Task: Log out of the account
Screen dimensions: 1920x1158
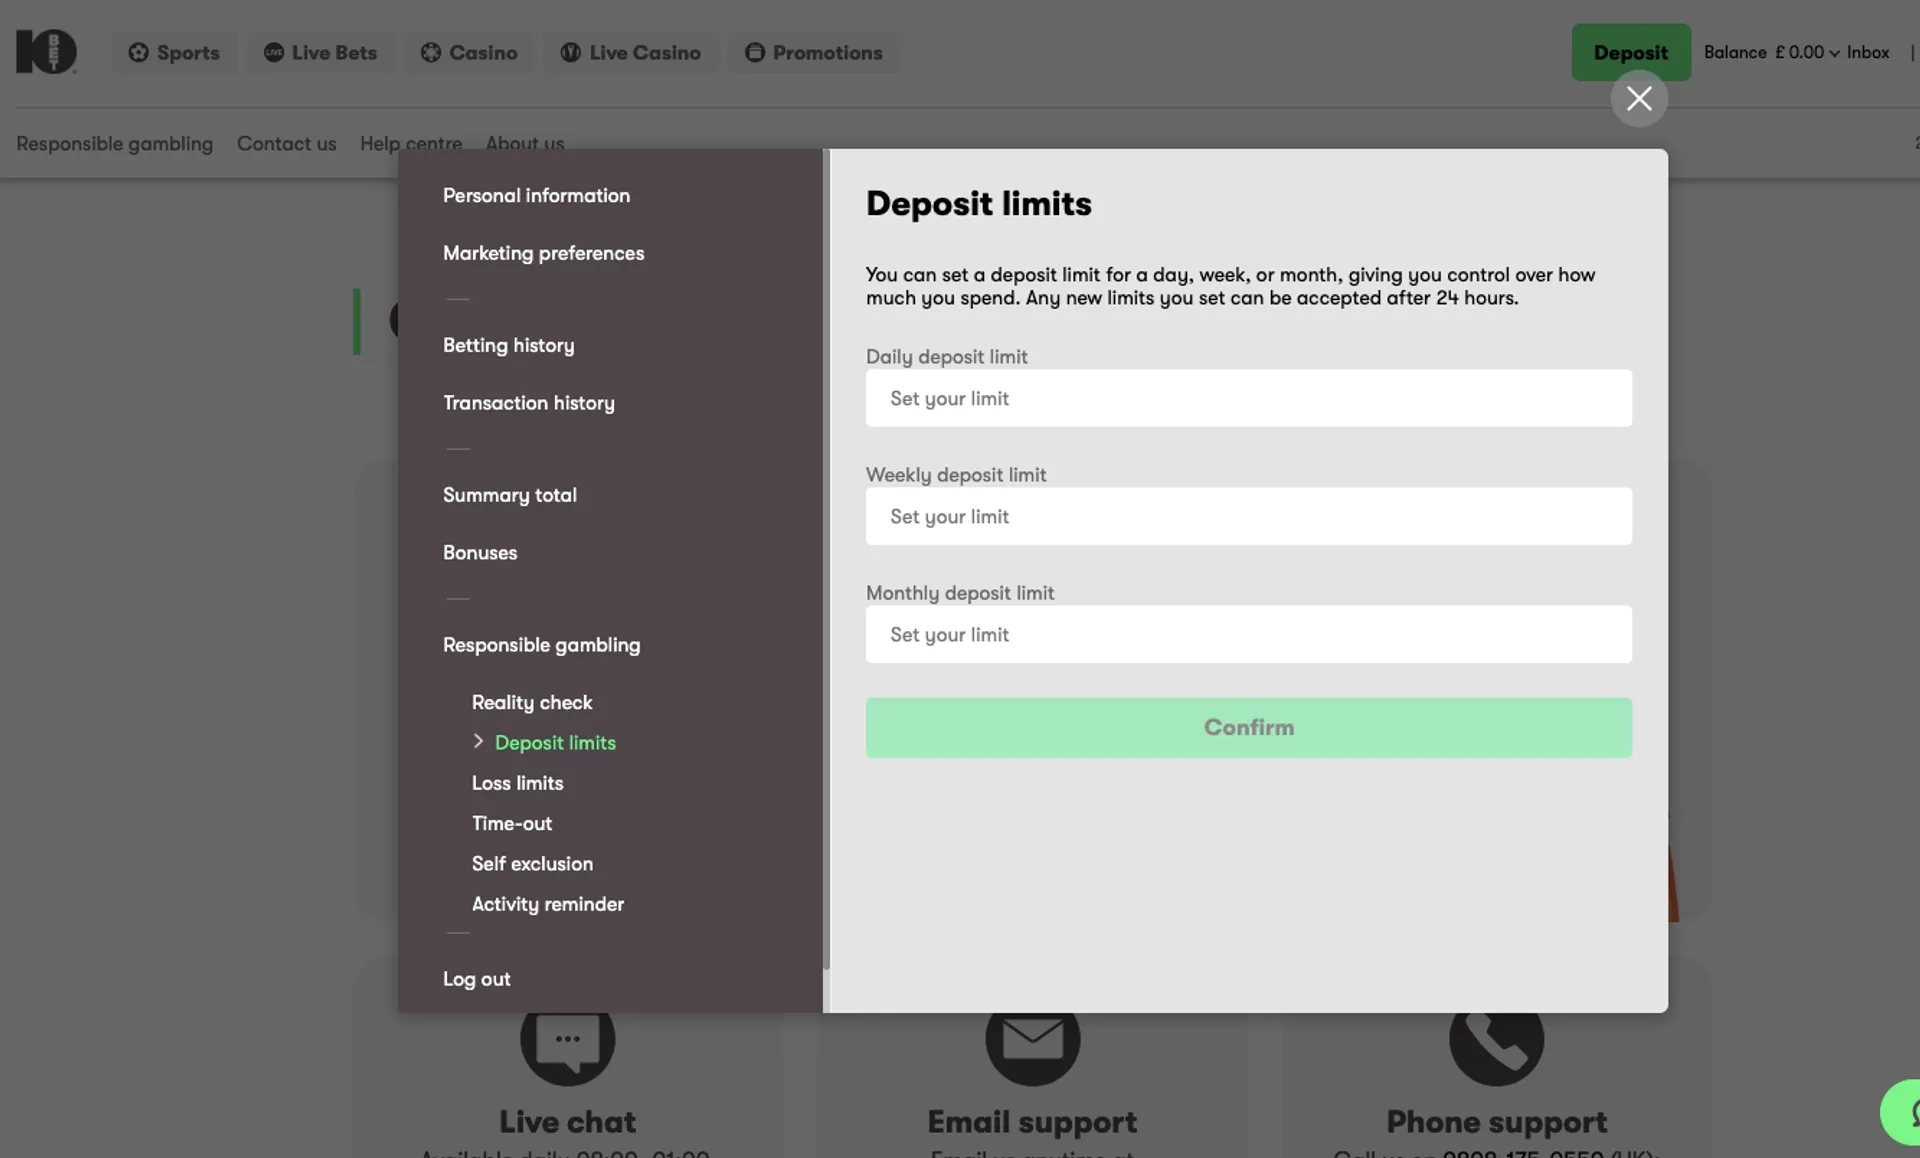Action: point(476,979)
